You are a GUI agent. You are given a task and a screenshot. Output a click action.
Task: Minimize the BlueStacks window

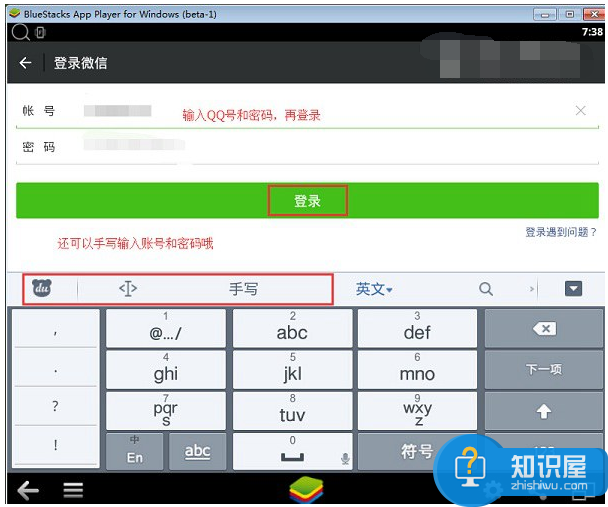pyautogui.click(x=545, y=15)
